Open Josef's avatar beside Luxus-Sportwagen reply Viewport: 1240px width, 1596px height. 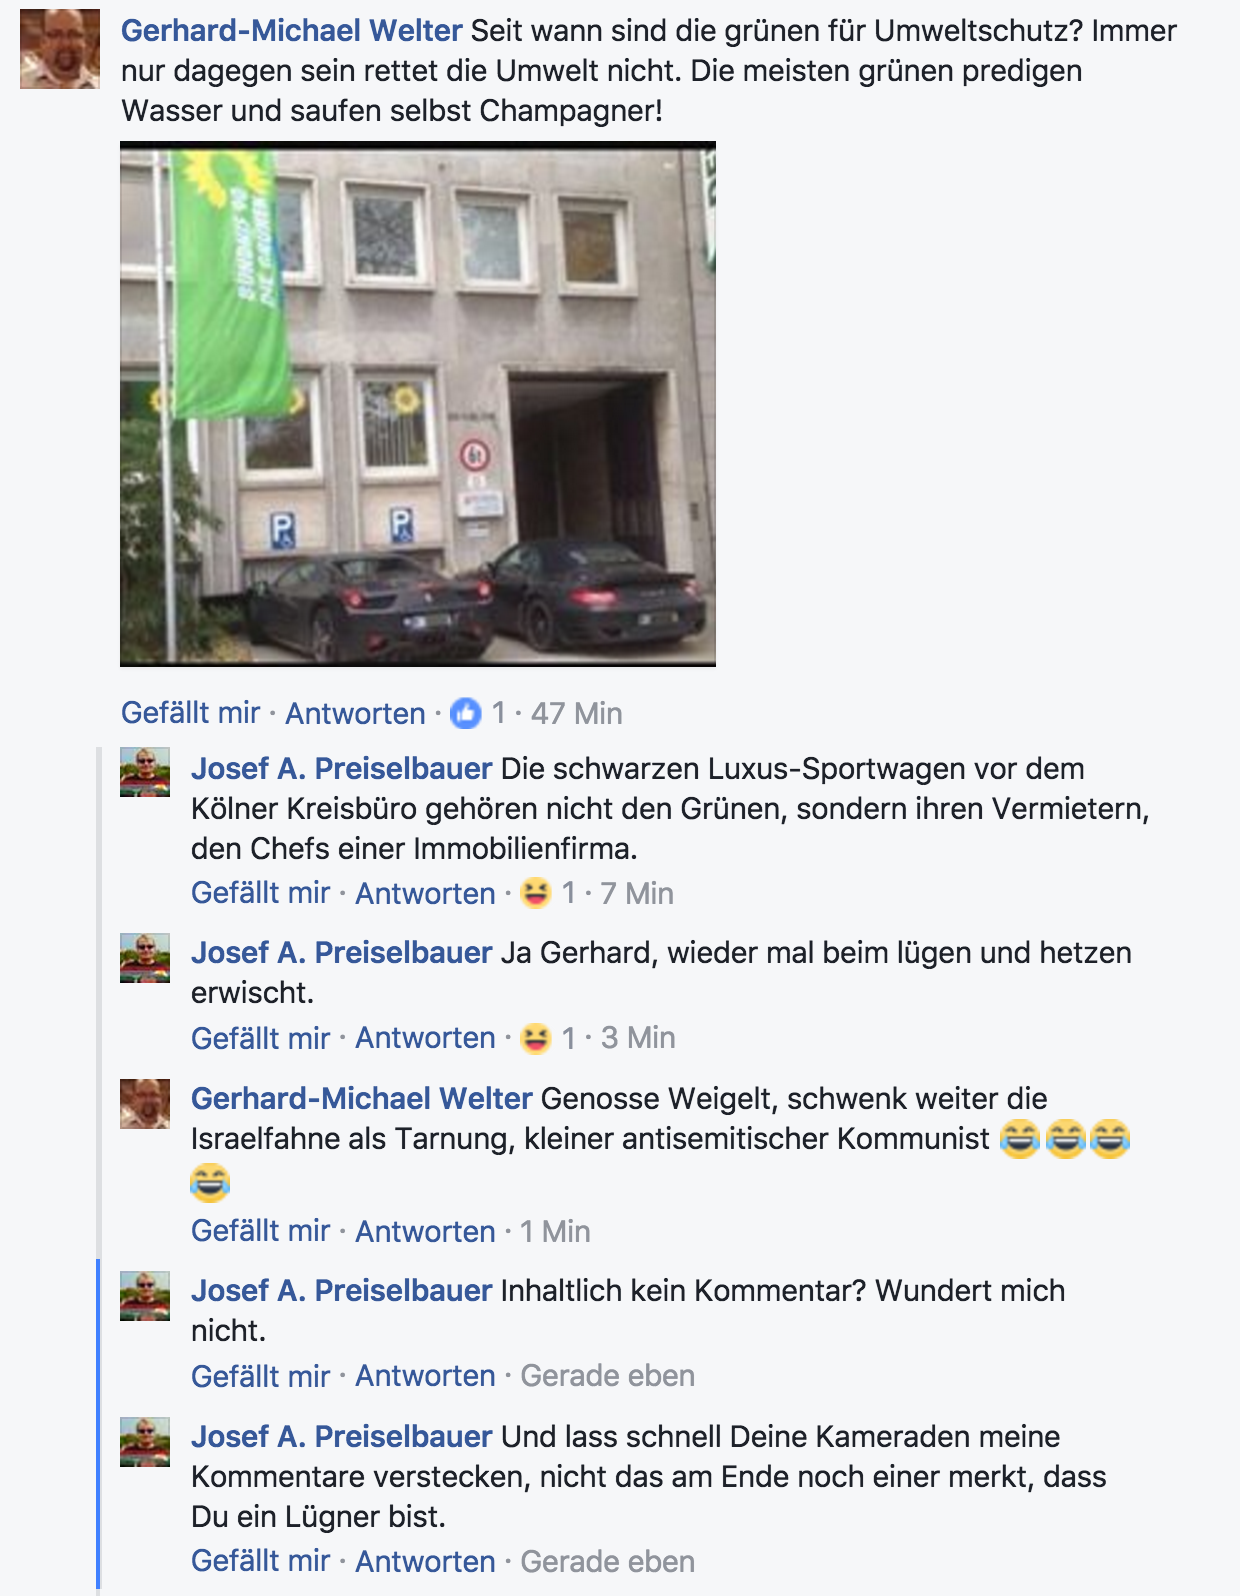pos(145,772)
